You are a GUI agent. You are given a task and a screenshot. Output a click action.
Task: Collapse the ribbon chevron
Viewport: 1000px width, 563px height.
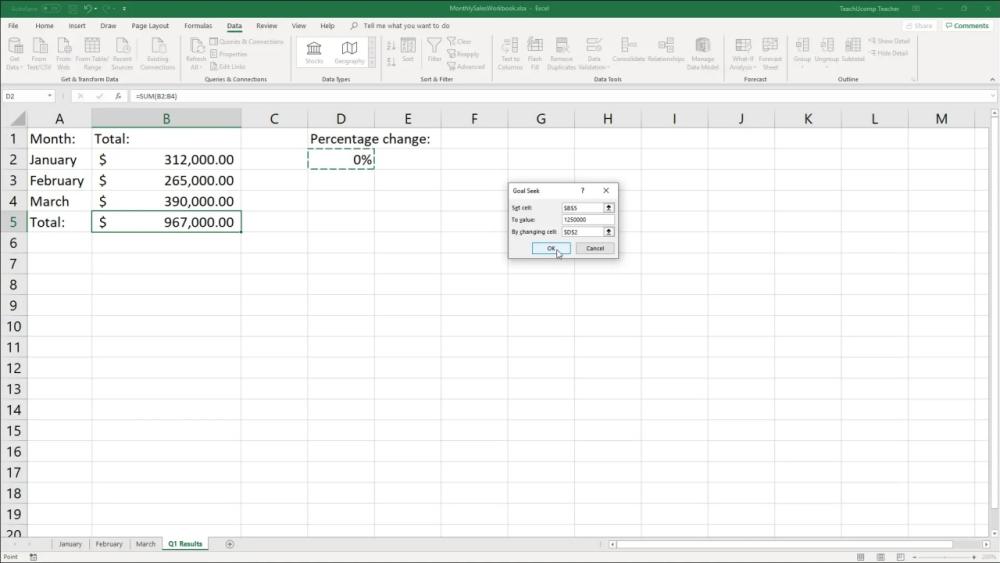992,80
